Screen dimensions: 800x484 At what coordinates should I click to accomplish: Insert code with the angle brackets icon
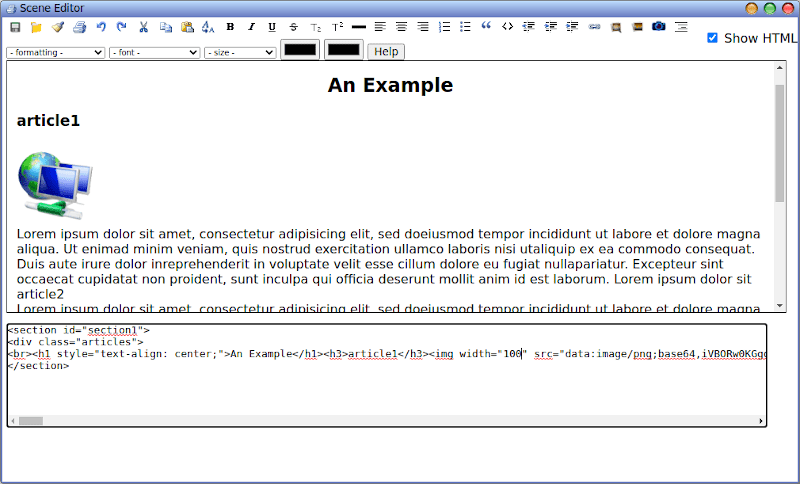coord(507,27)
